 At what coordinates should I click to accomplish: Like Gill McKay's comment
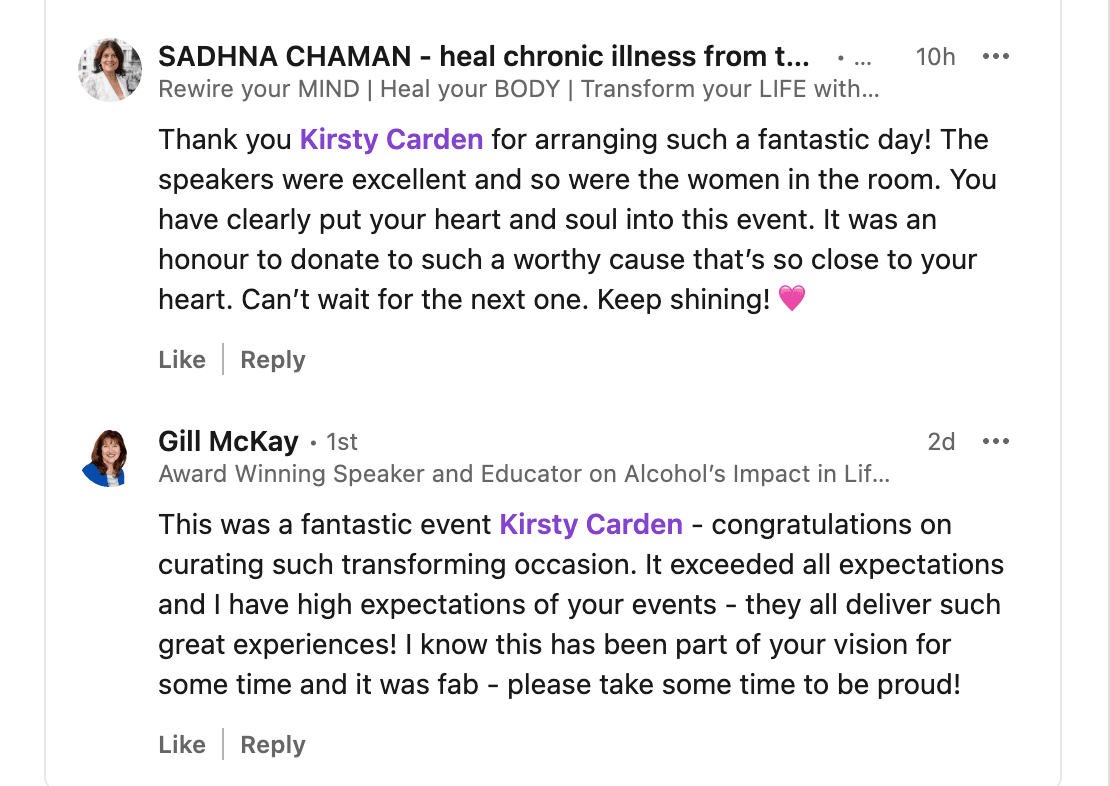[x=182, y=745]
